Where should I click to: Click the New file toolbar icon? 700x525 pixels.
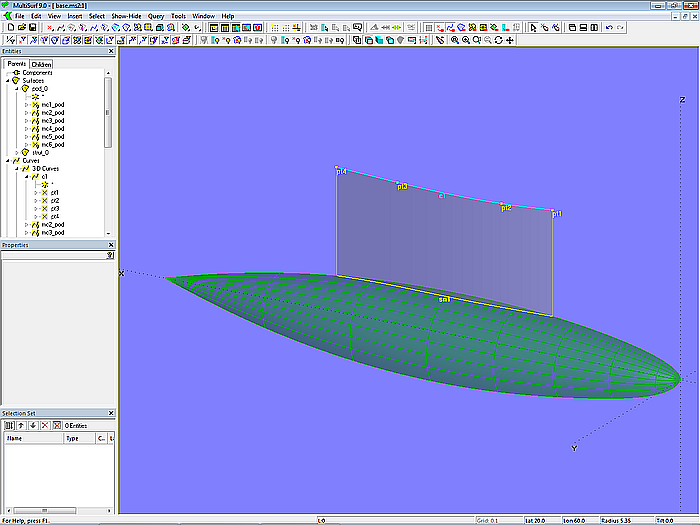point(9,28)
